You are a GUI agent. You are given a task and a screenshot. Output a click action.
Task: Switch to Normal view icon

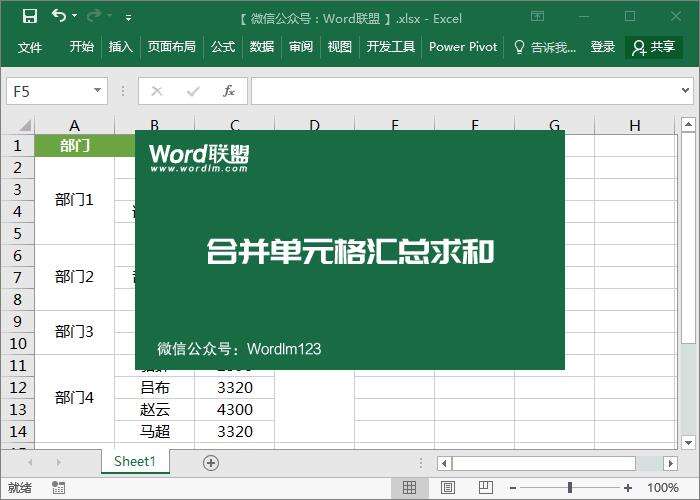409,488
